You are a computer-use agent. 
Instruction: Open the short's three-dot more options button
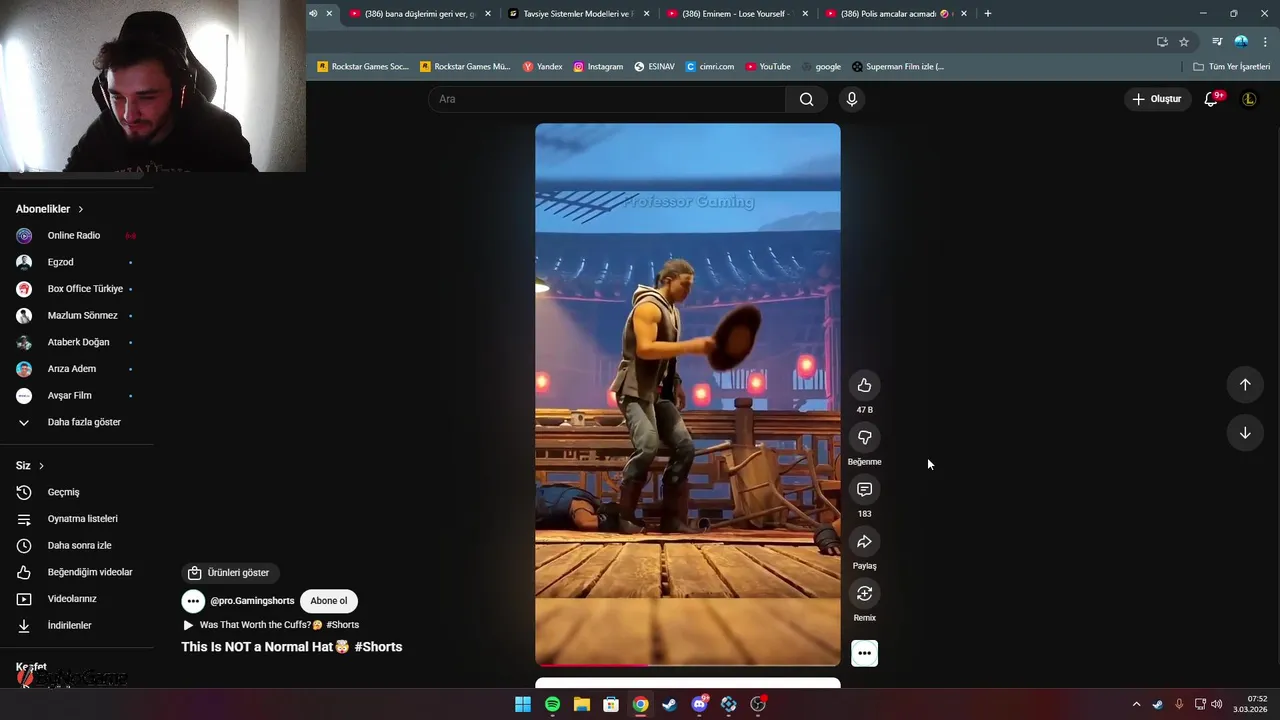pyautogui.click(x=864, y=653)
